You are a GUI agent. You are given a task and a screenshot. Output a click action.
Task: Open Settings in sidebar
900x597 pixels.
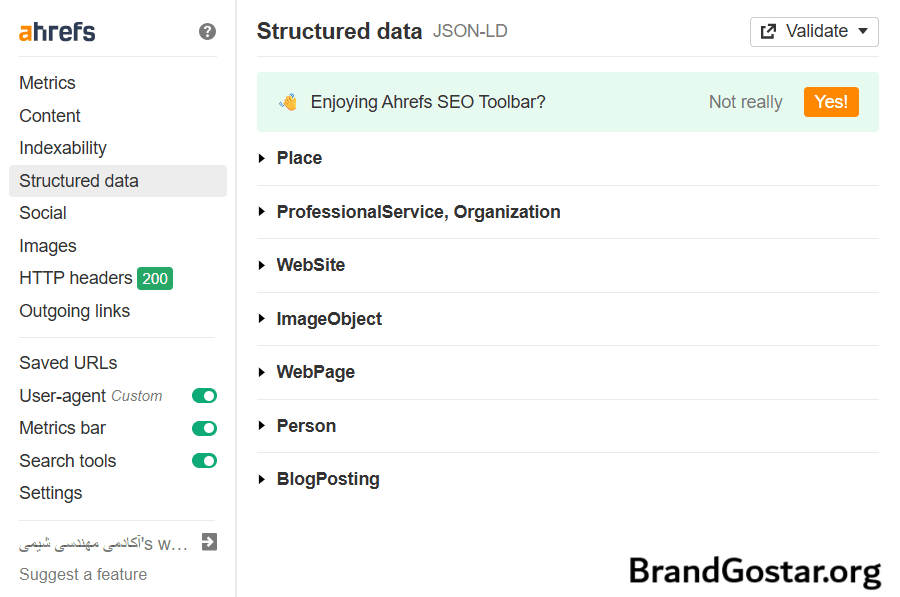tap(51, 493)
